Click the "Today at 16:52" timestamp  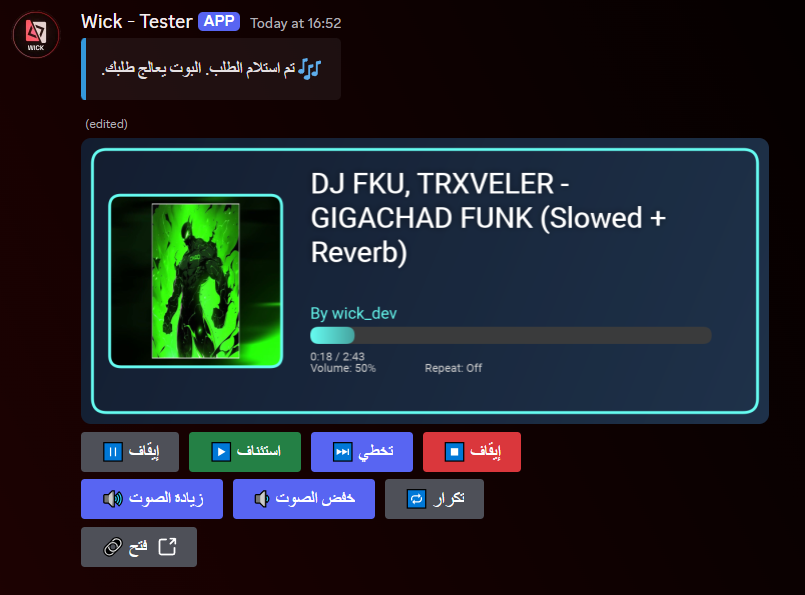coord(296,23)
